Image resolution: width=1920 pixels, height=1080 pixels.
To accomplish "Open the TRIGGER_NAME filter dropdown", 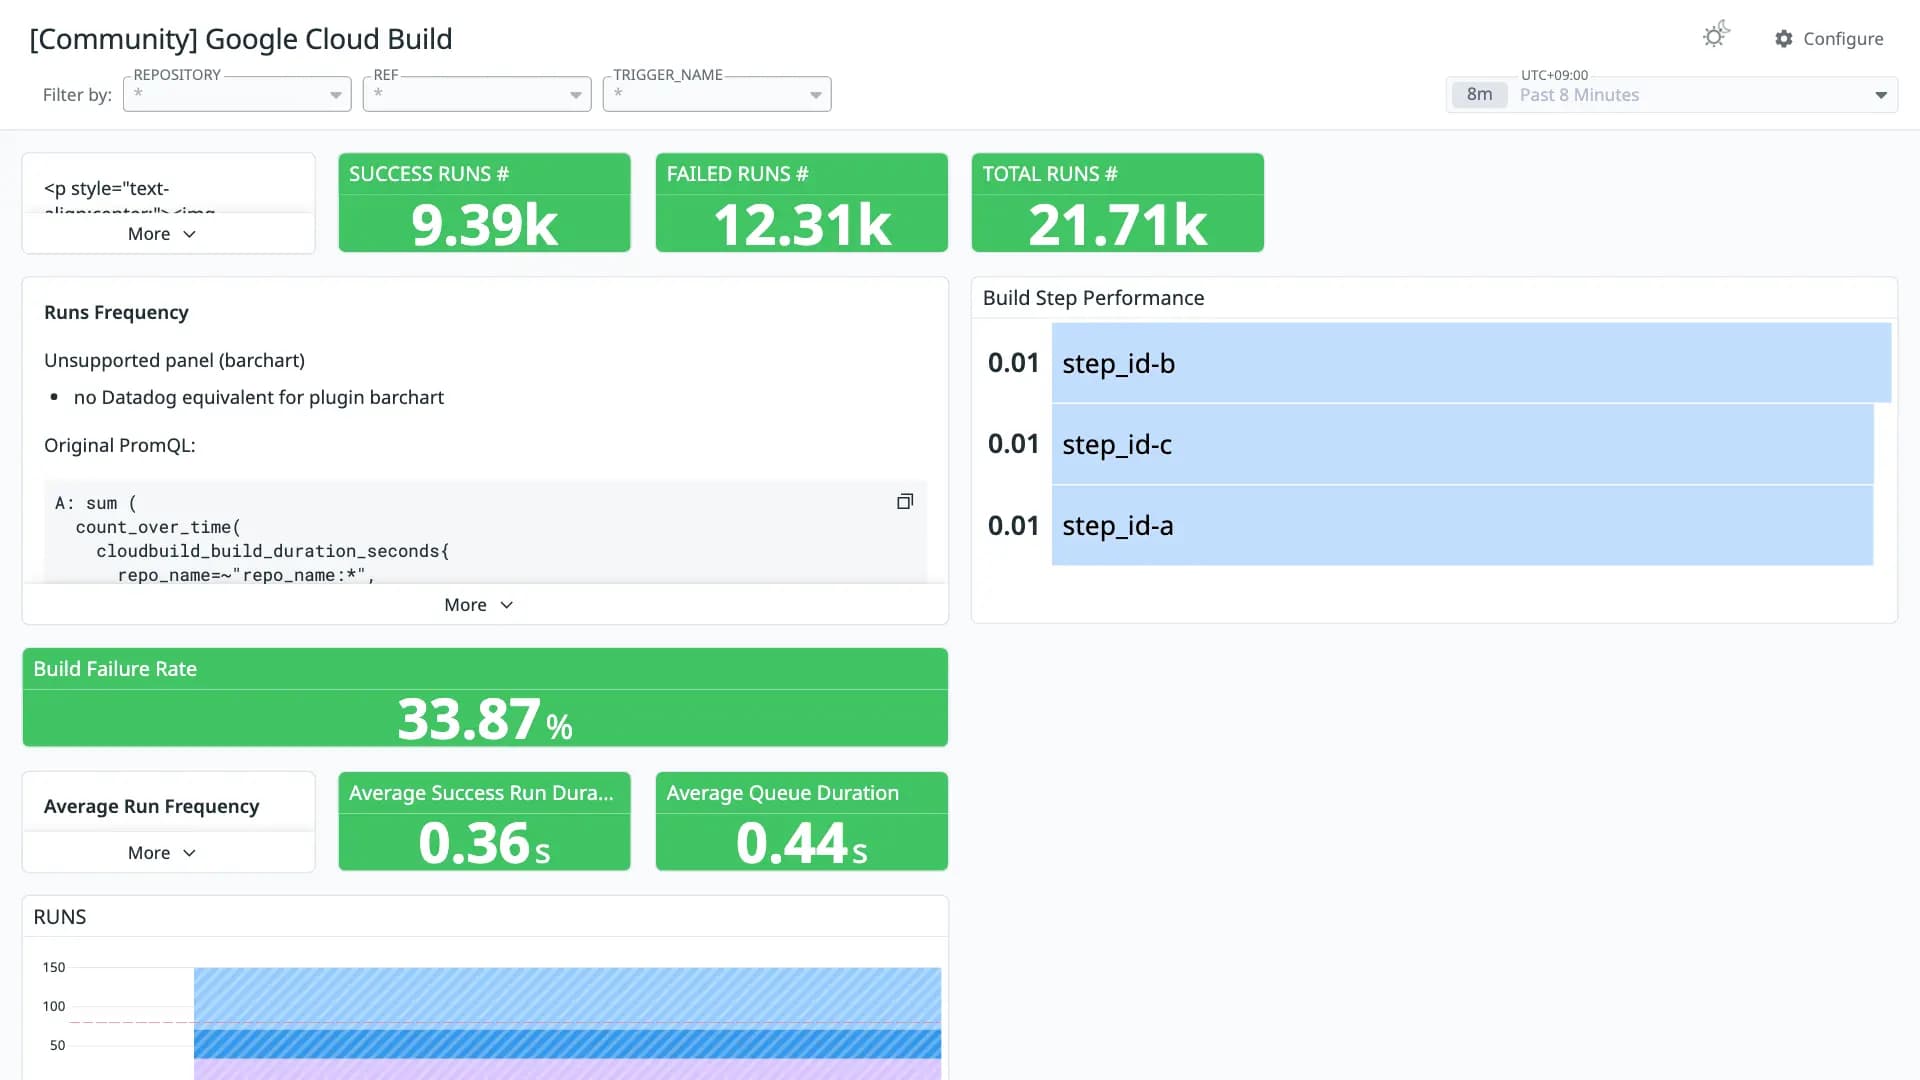I will tap(717, 94).
